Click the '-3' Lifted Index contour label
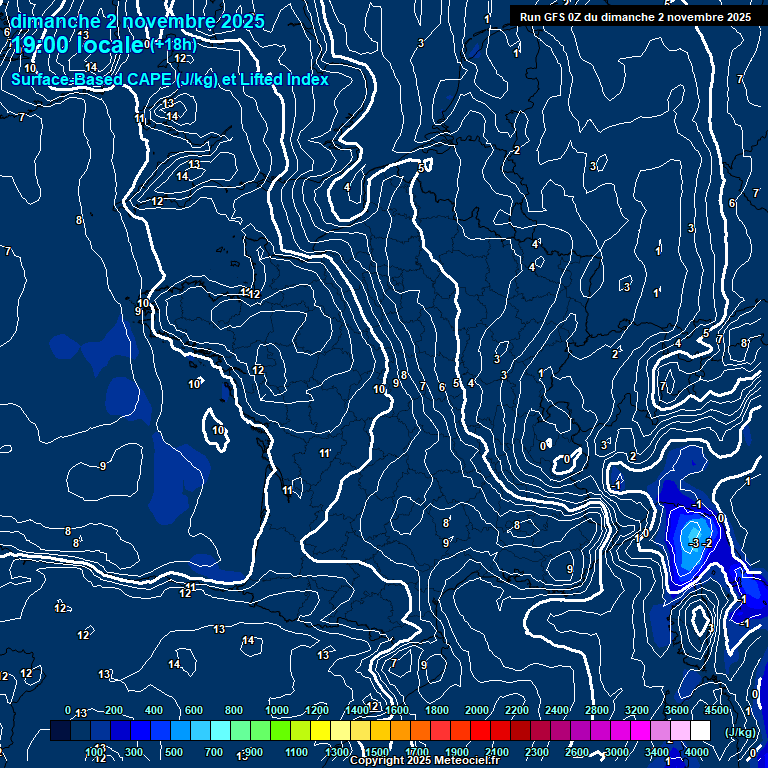 pyautogui.click(x=694, y=543)
